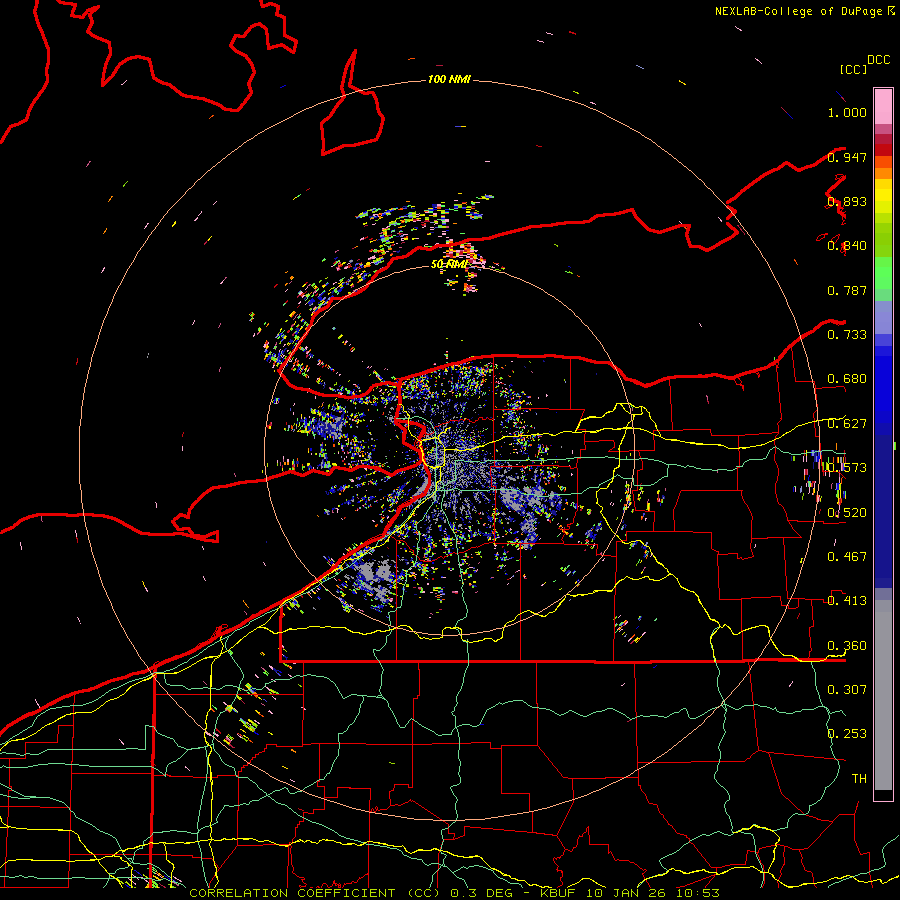This screenshot has height=900, width=900.
Task: Click the 1.000 legend value
Action: [x=847, y=112]
